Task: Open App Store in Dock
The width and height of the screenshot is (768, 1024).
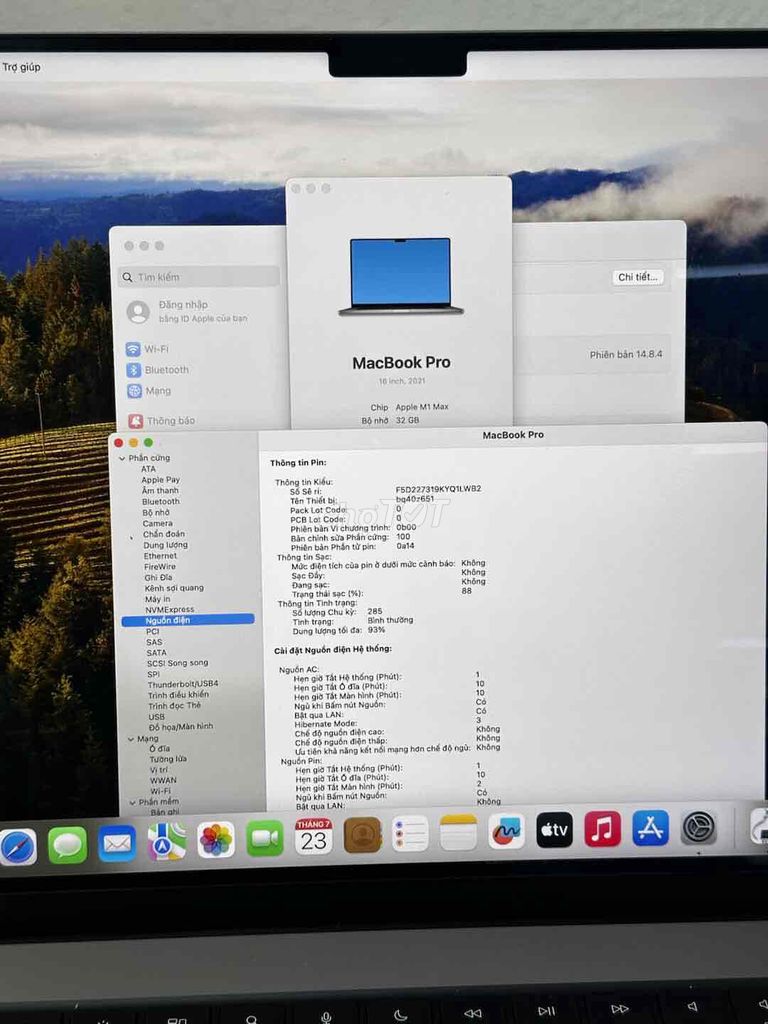Action: pos(650,827)
